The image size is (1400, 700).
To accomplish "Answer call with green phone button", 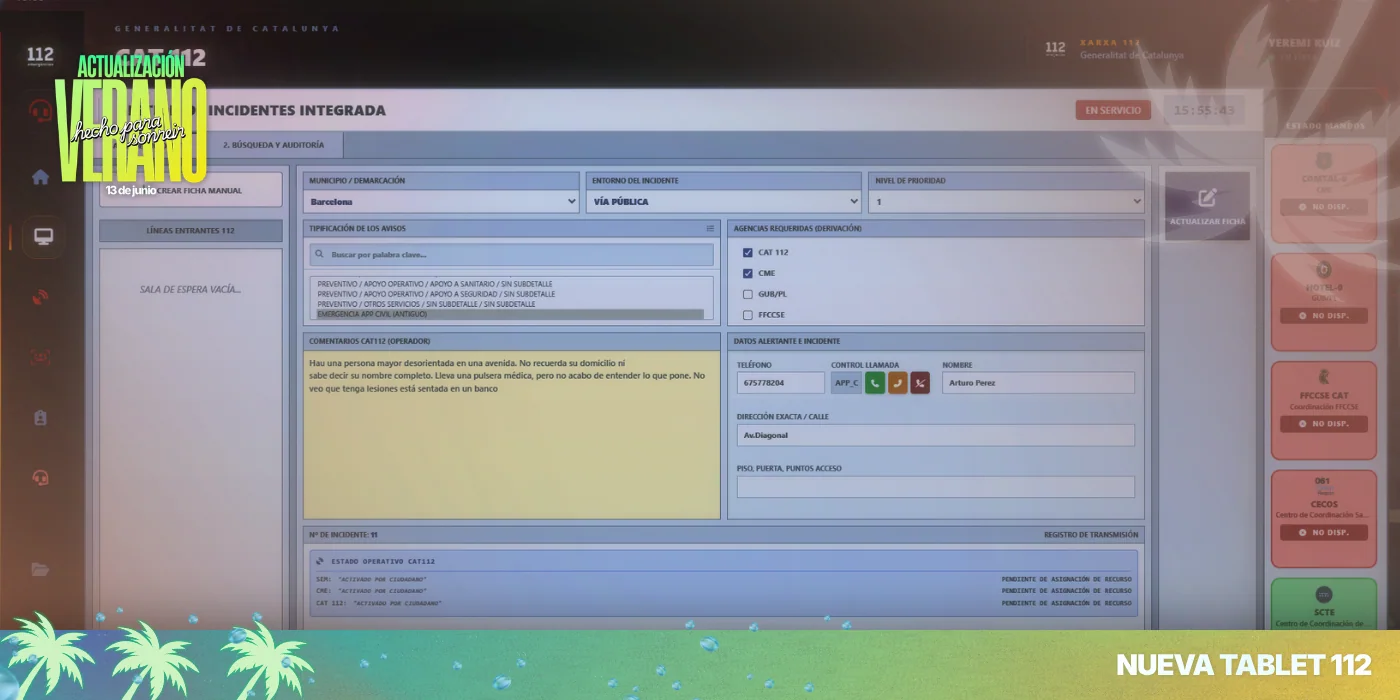I will pyautogui.click(x=875, y=383).
